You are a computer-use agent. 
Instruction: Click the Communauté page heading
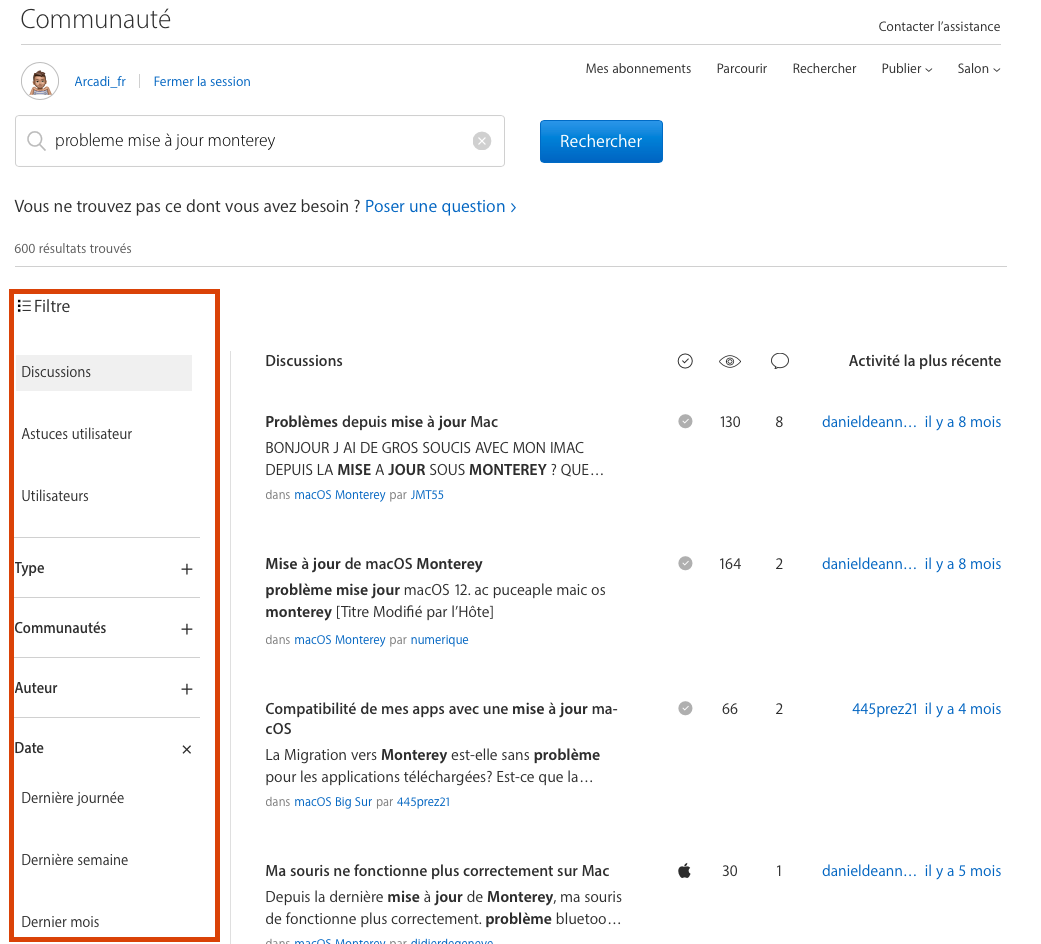point(96,19)
